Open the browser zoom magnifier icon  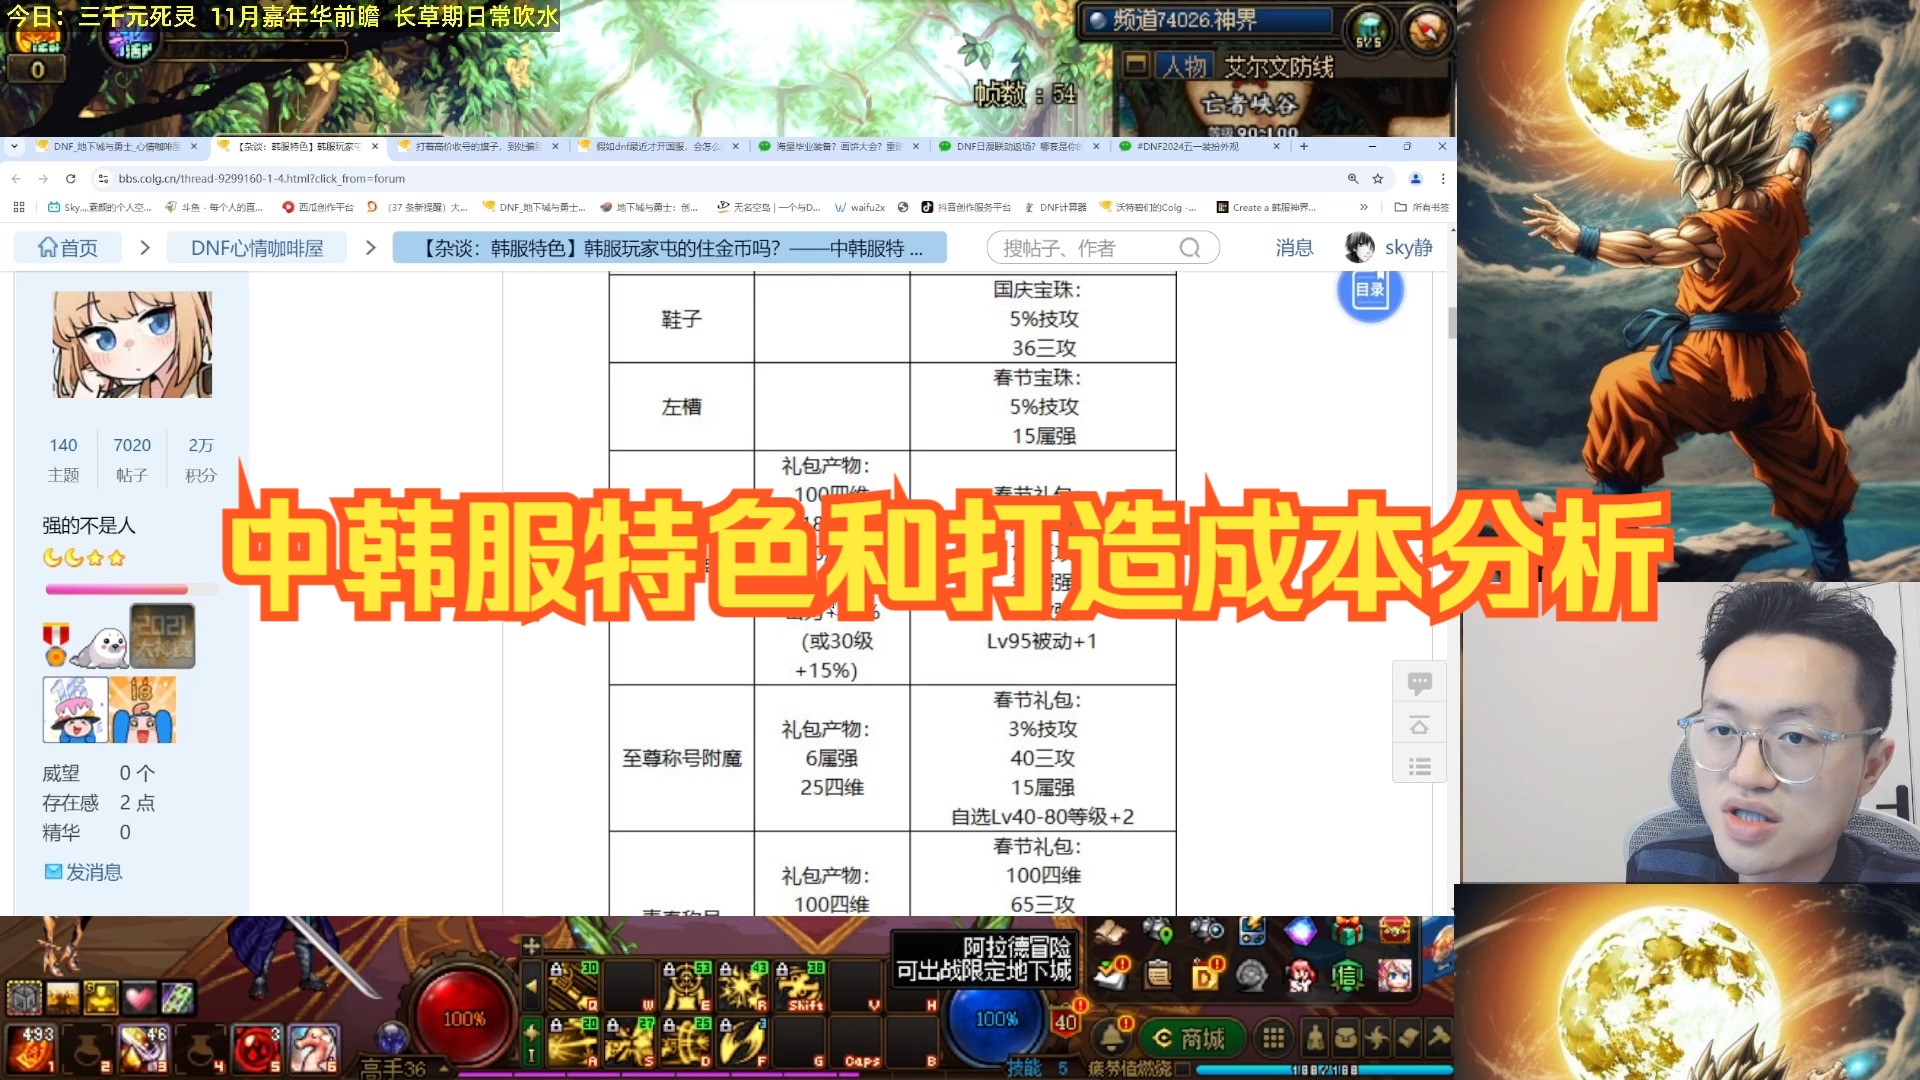1353,179
